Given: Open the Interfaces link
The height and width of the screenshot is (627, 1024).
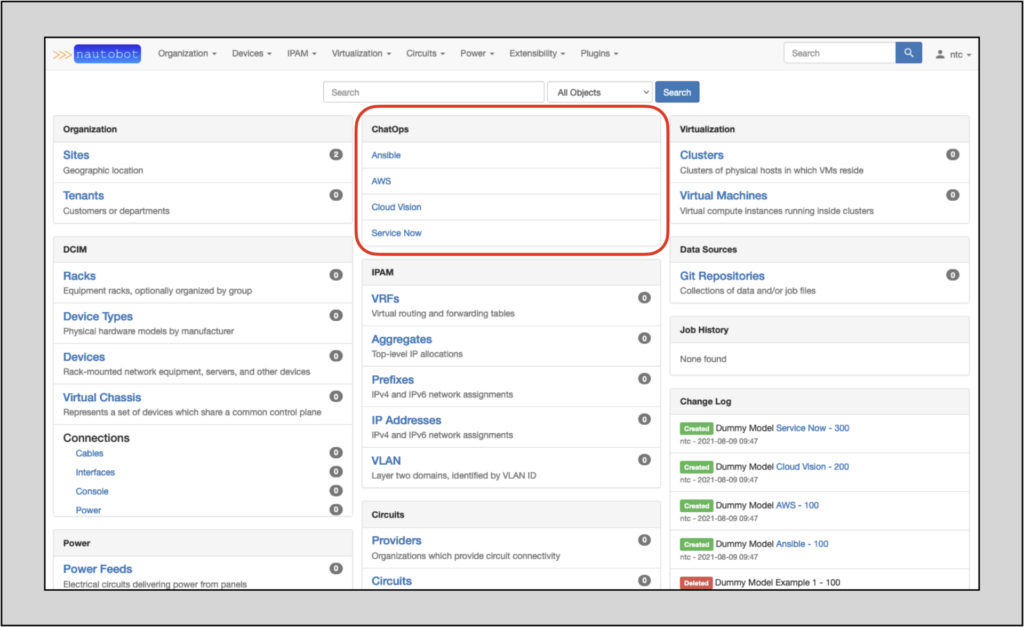Looking at the screenshot, I should [95, 472].
